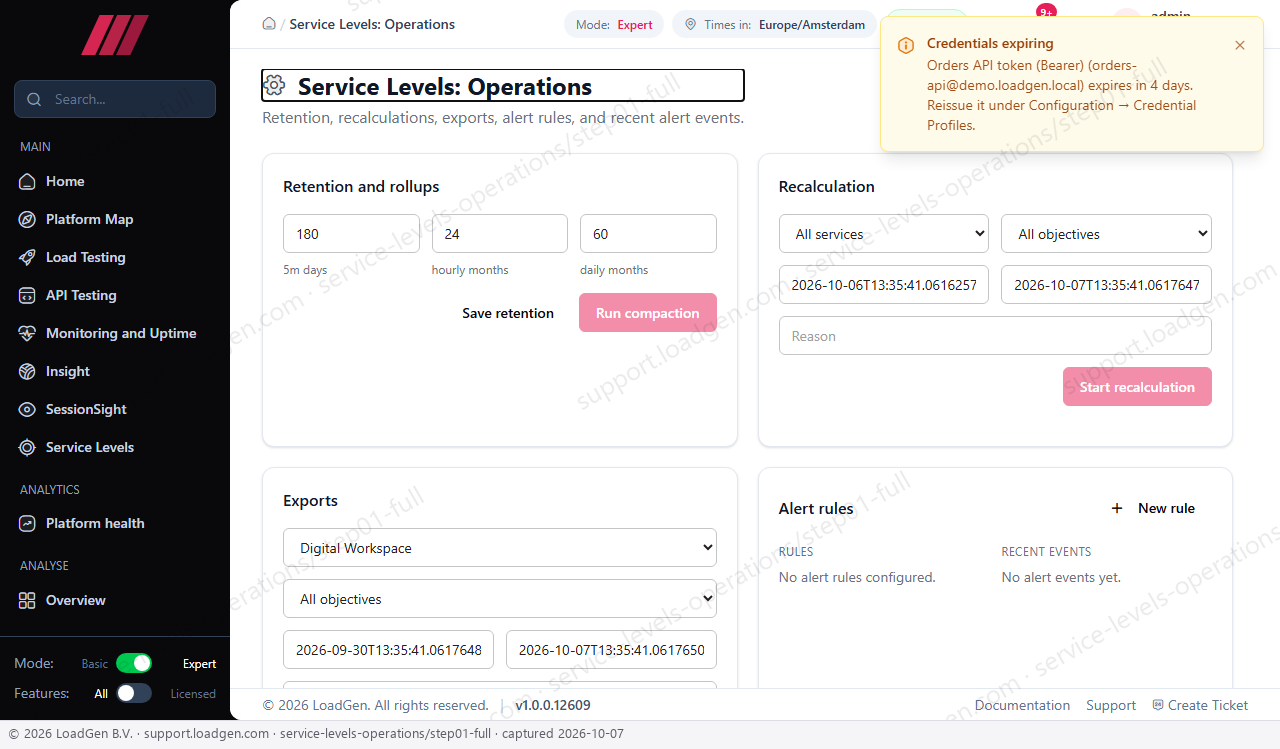Click the magnifier icon in the search box
Screen dimensions: 1280x749
[35, 99]
